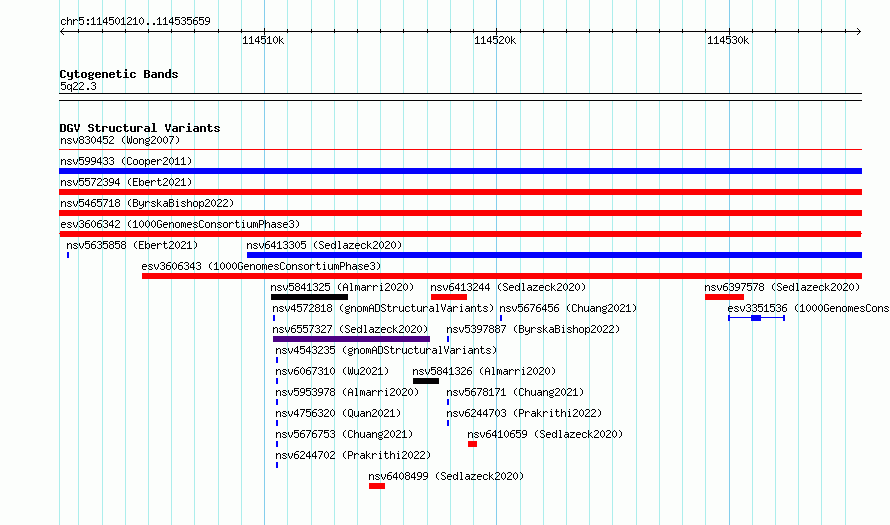Click the nsv599433 (Cooper2011) label
This screenshot has height=525, width=890.
tap(126, 161)
